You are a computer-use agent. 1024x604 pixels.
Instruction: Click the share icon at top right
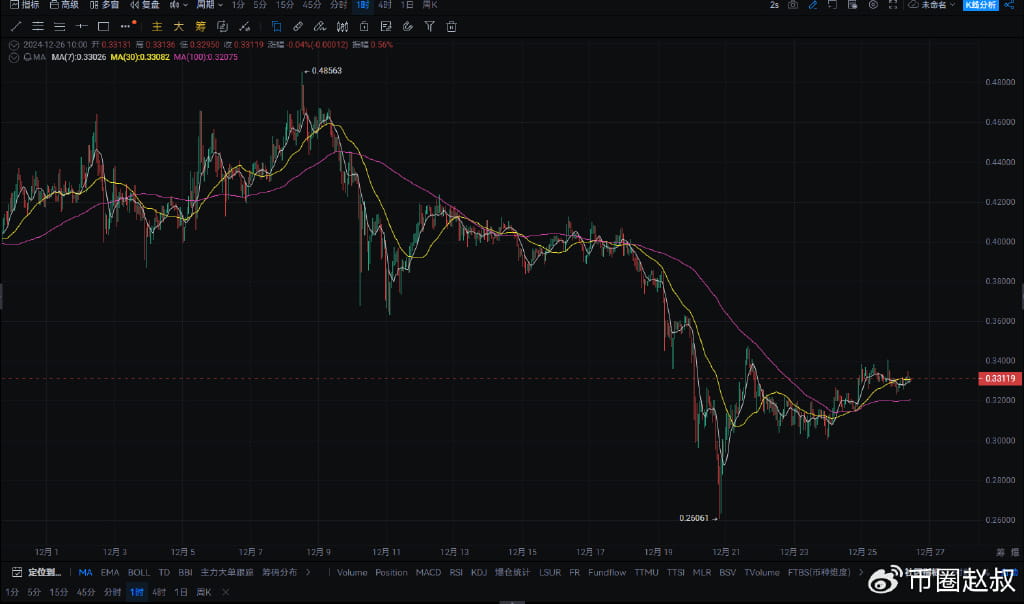(1009, 5)
